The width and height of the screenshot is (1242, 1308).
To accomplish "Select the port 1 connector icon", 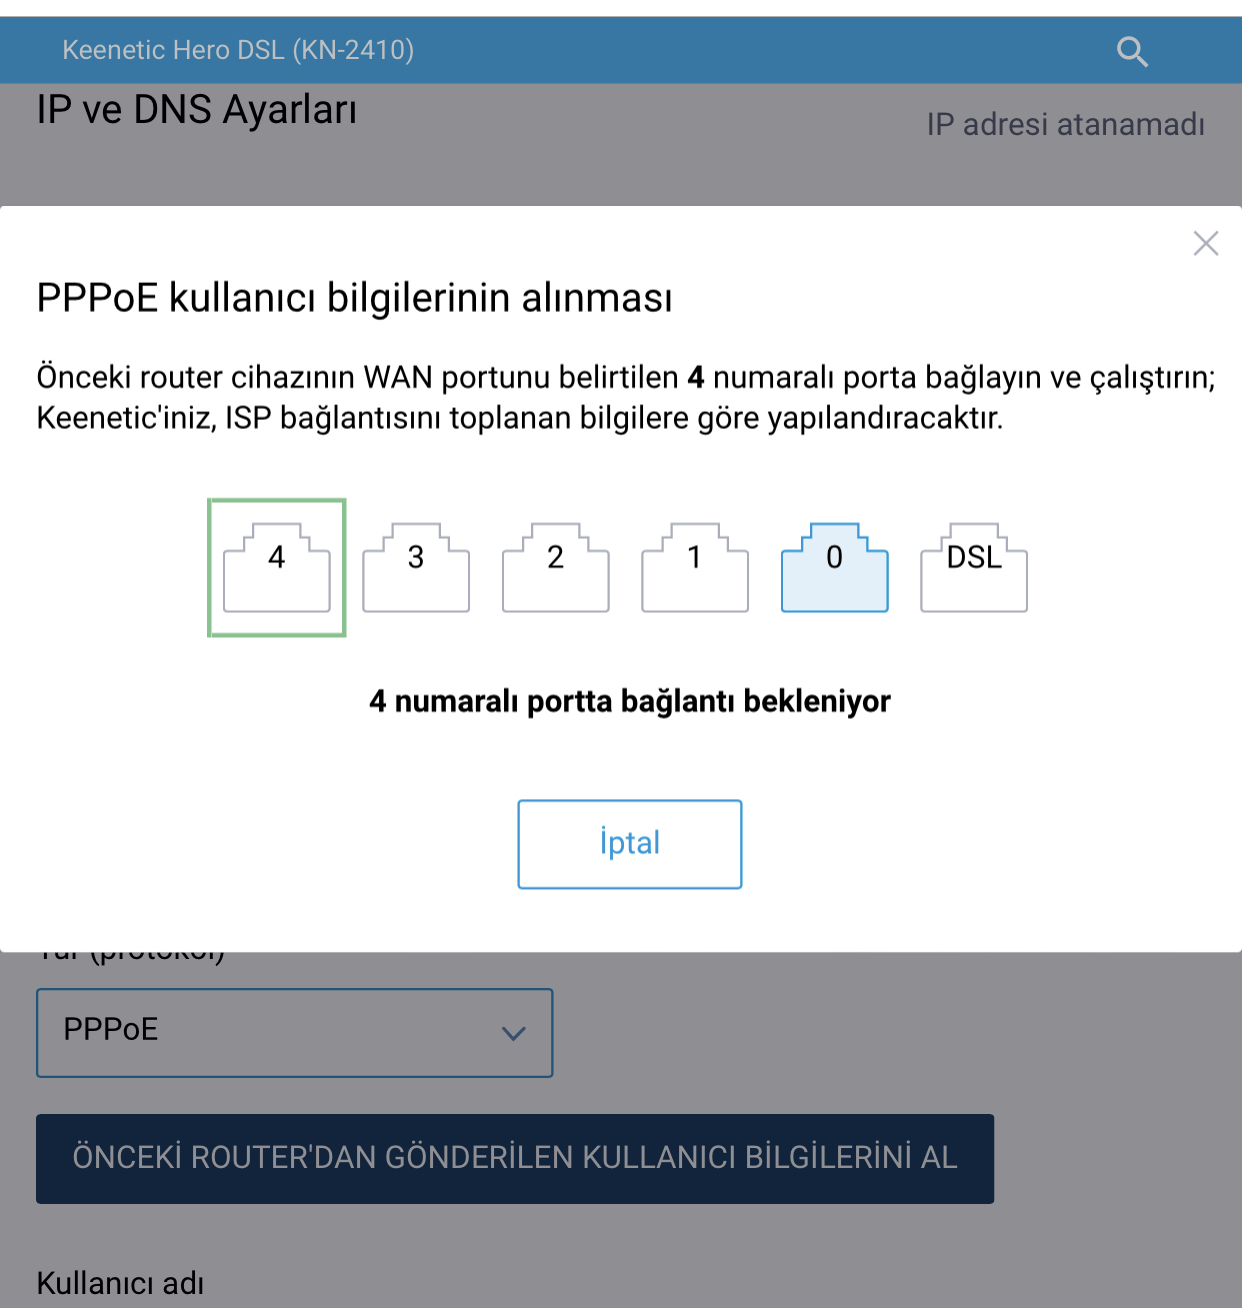I will (695, 567).
